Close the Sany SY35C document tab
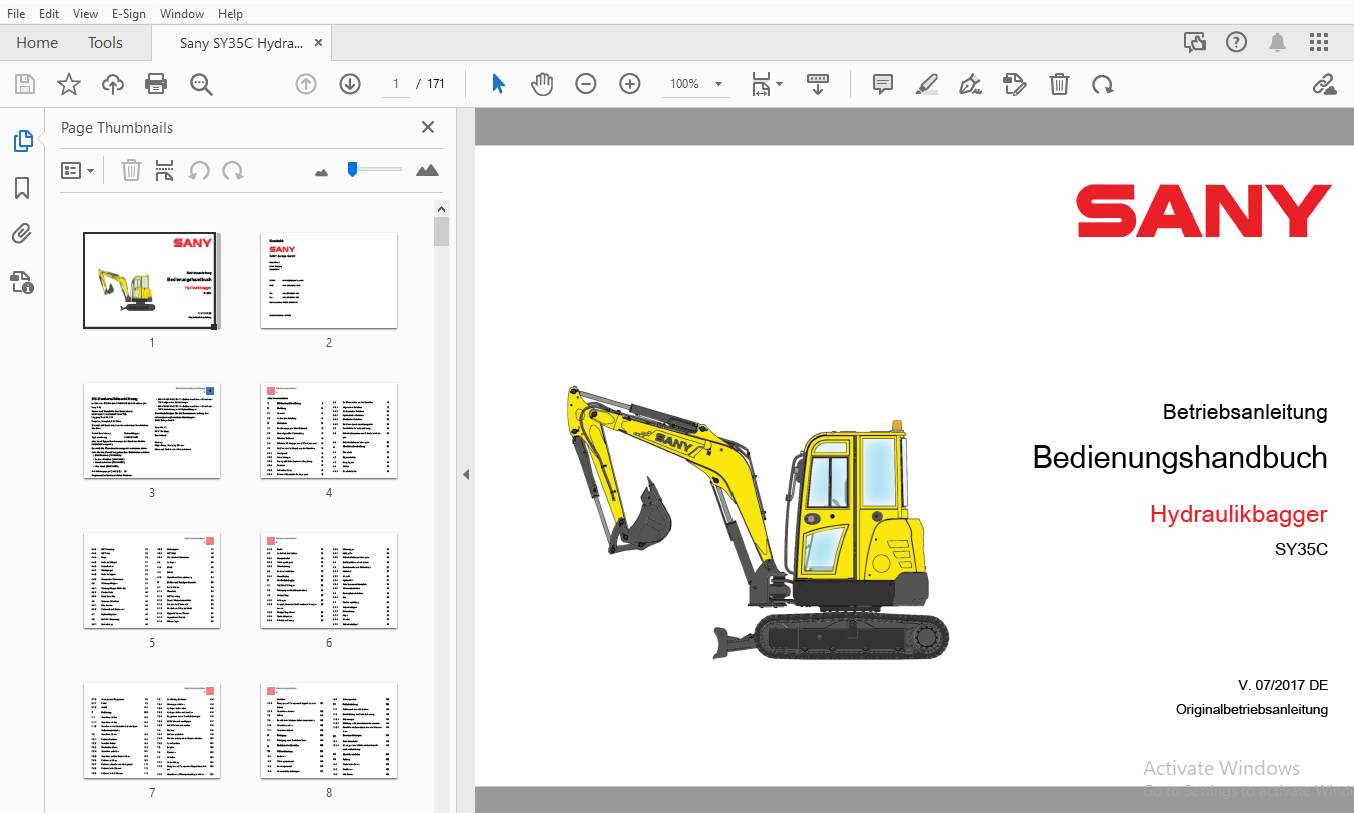Image resolution: width=1354 pixels, height=813 pixels. pyautogui.click(x=319, y=43)
